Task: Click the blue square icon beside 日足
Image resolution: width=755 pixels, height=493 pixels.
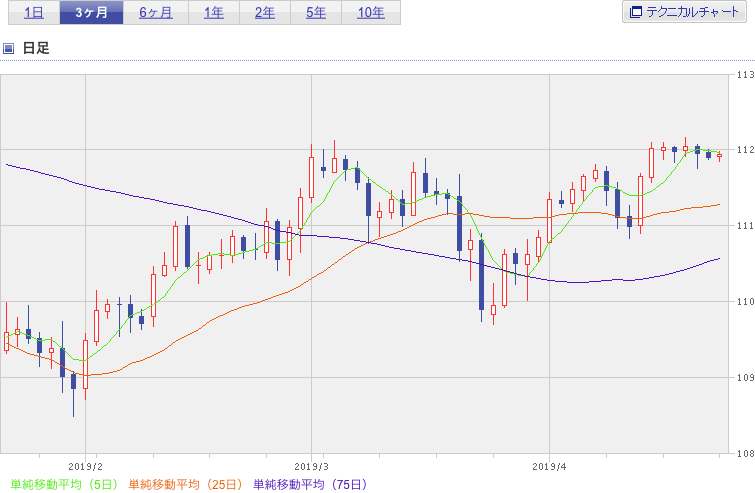Action: coord(8,48)
